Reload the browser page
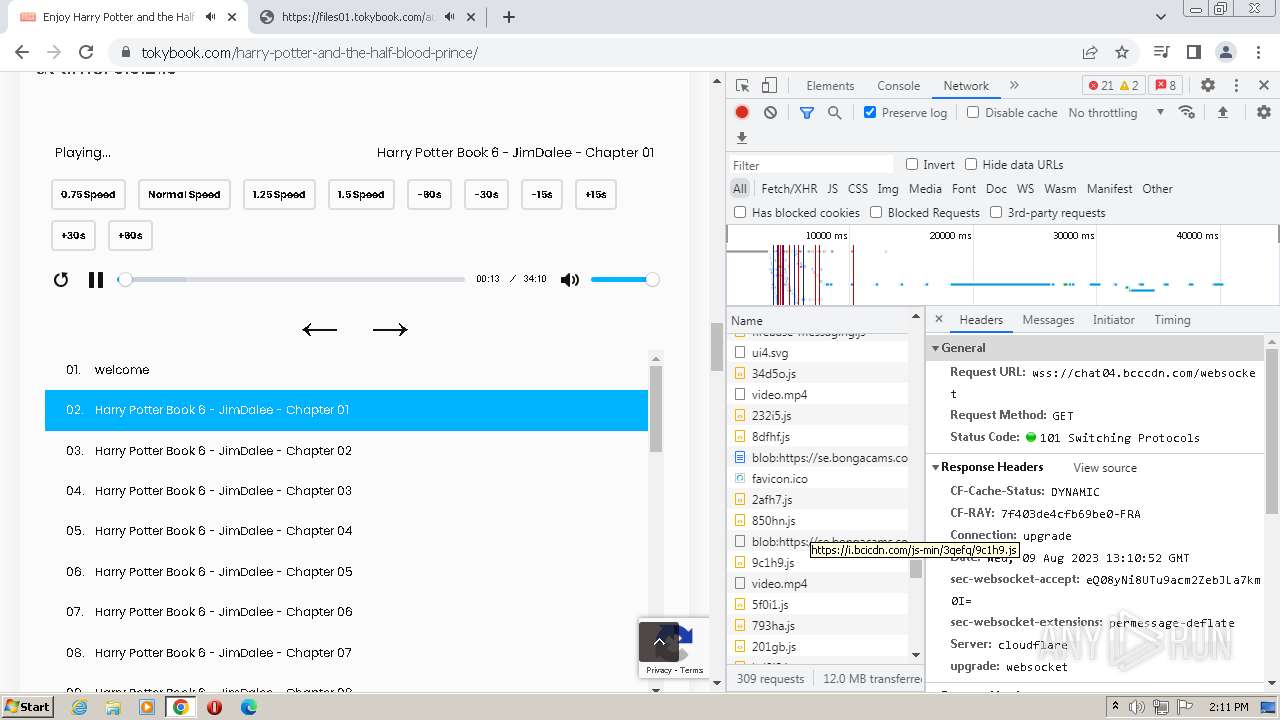The width and height of the screenshot is (1280, 720). click(x=86, y=52)
